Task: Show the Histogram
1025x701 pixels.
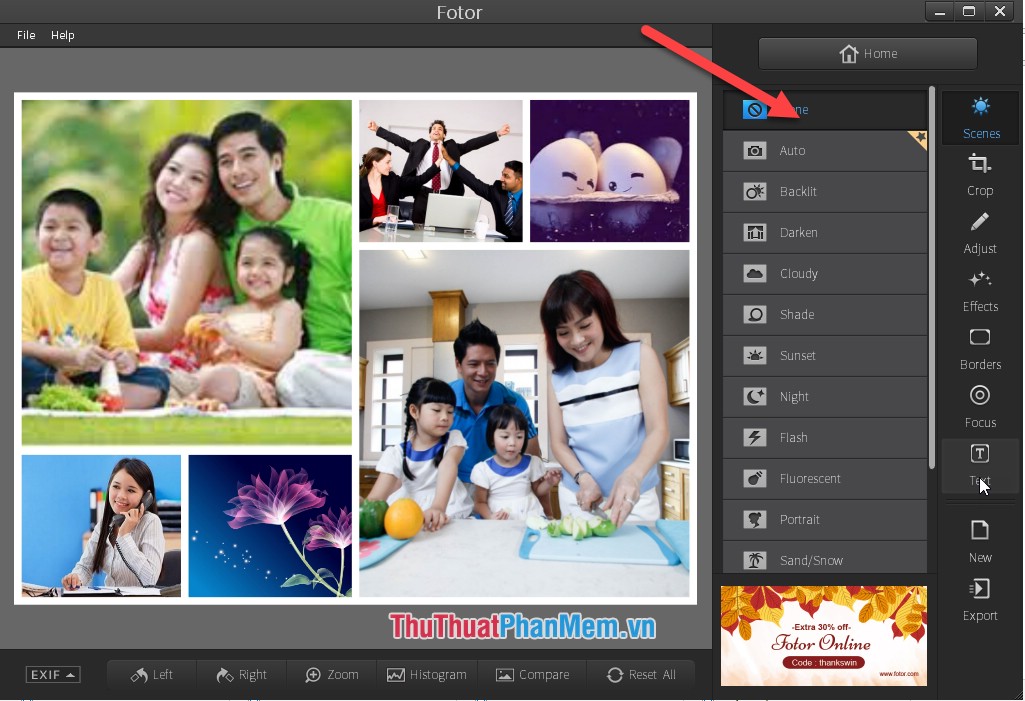Action: tap(427, 674)
